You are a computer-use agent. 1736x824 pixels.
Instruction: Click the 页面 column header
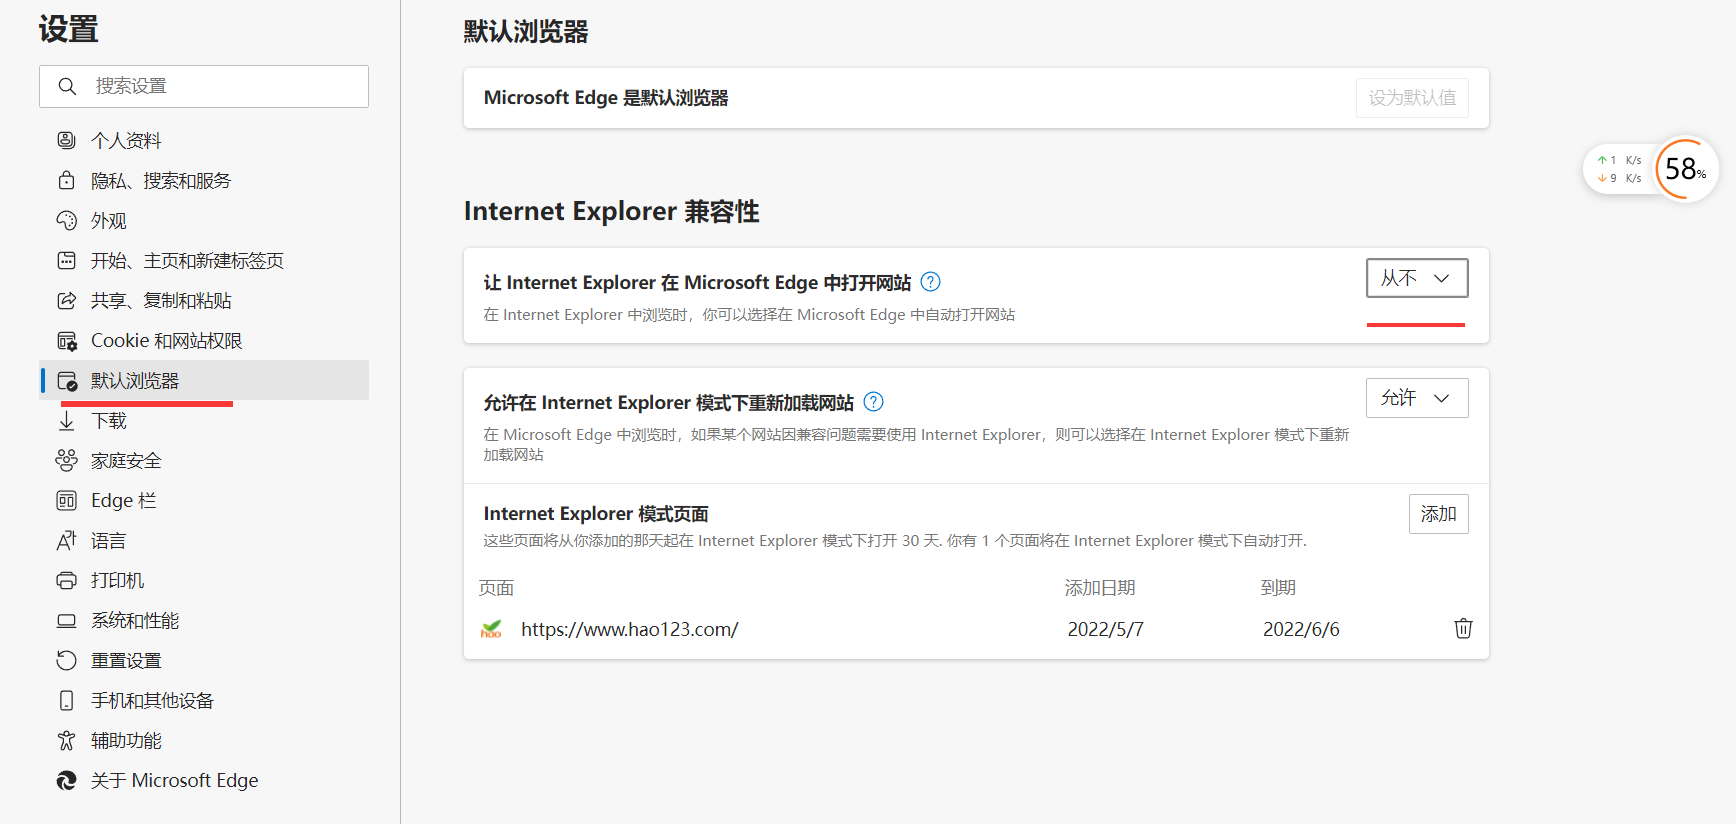point(496,588)
